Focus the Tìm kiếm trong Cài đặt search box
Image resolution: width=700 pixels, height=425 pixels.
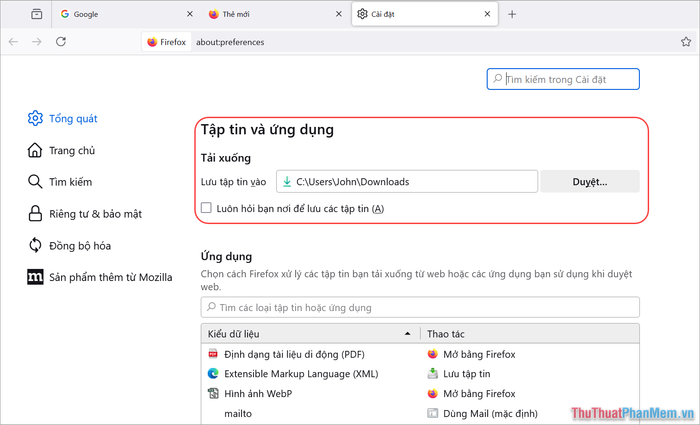[563, 79]
